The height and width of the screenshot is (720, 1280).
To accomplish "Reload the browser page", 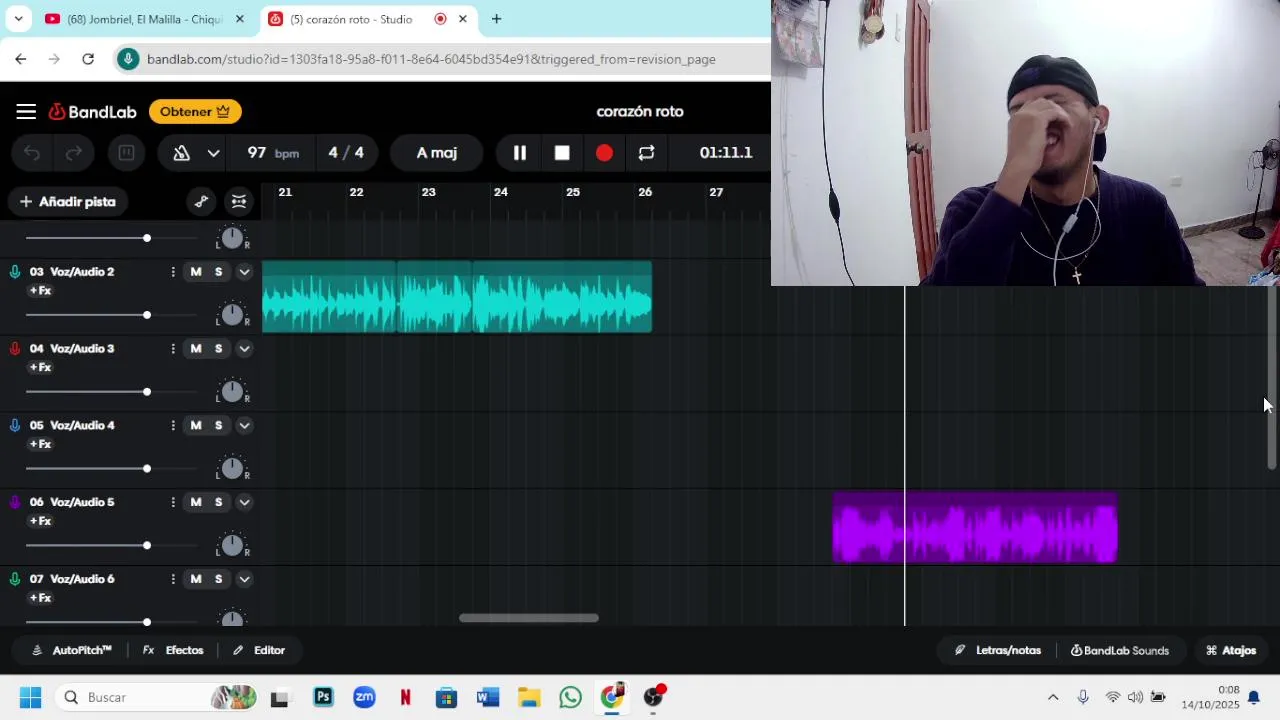I will (88, 59).
